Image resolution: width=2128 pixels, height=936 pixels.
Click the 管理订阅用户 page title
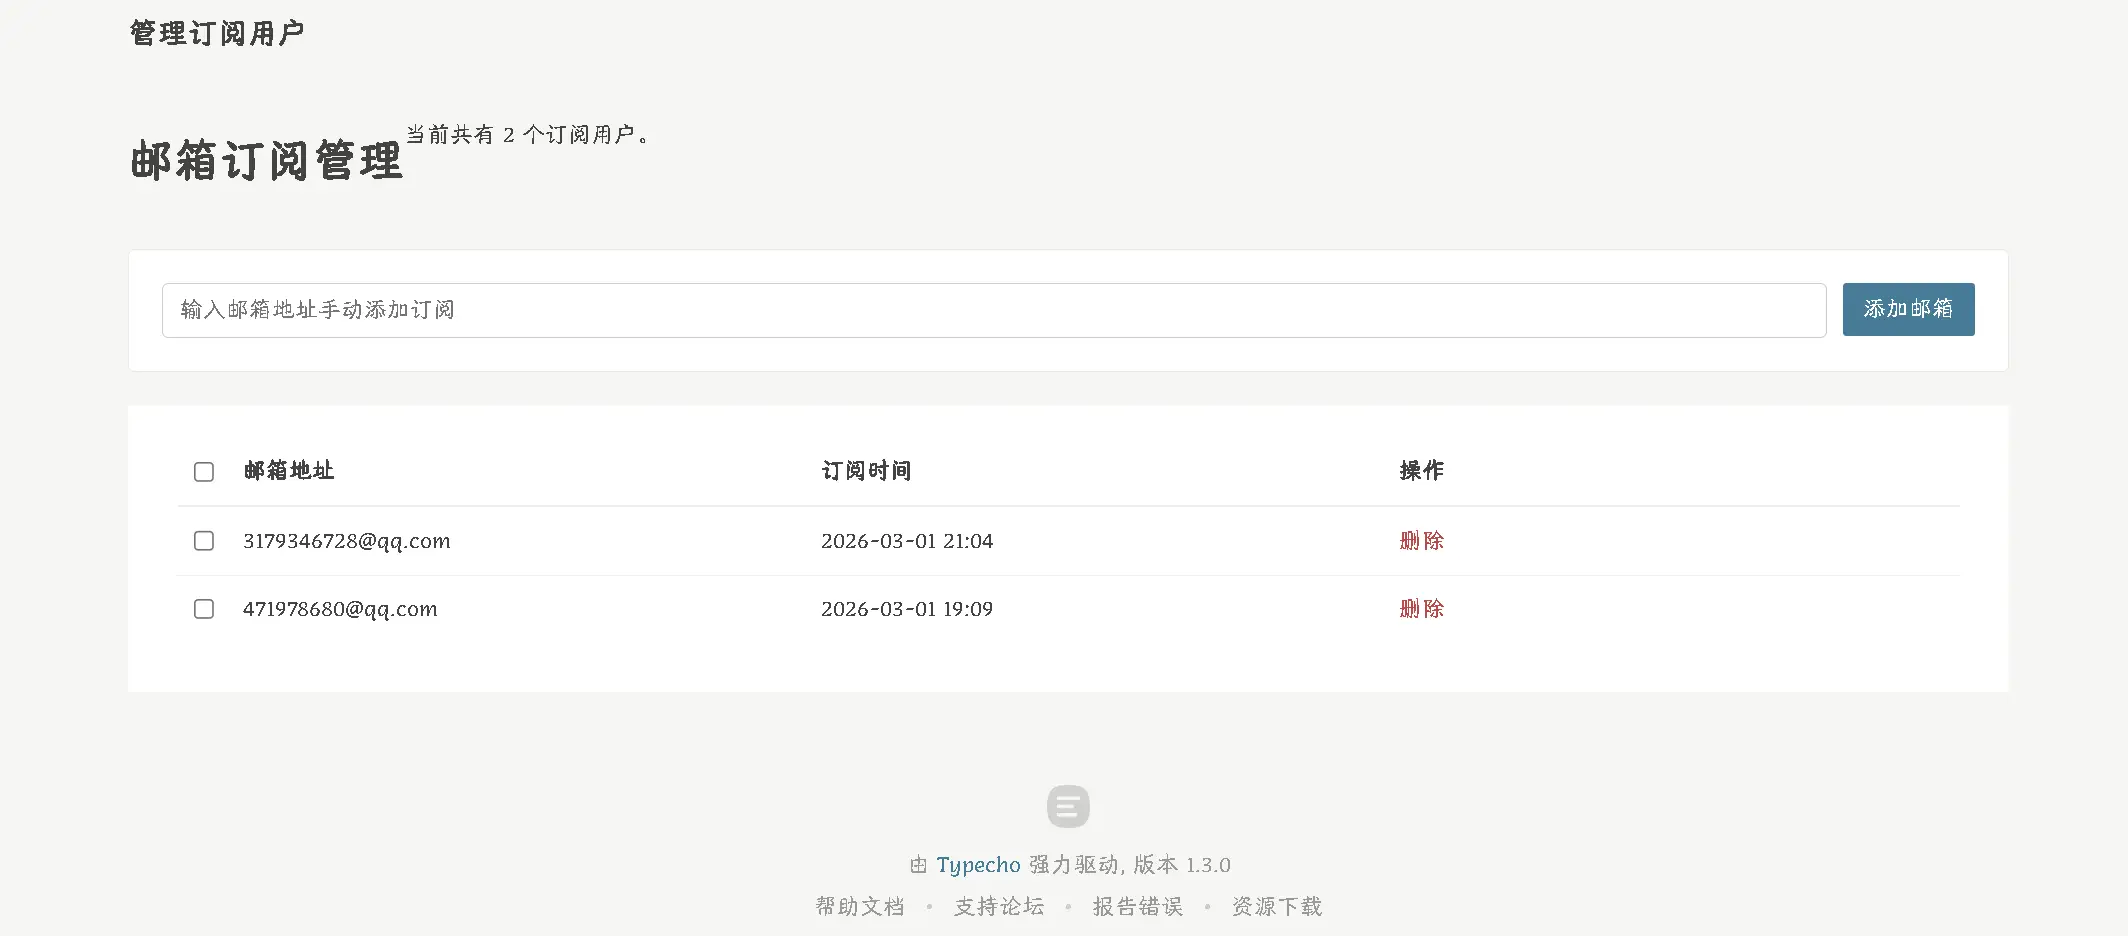pos(217,34)
